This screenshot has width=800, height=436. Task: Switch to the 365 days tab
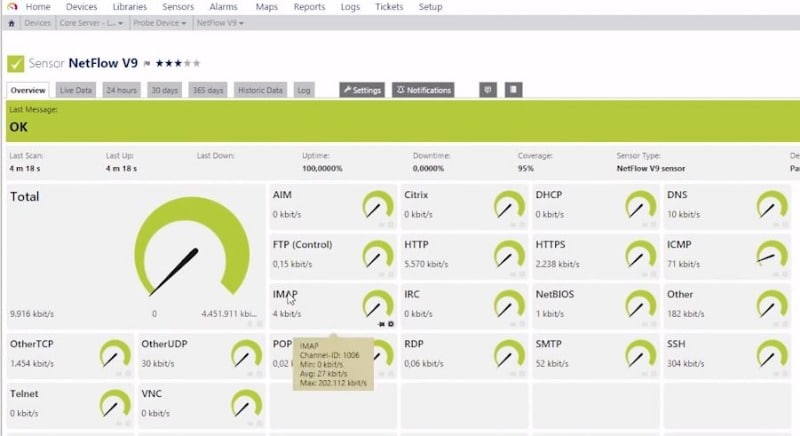[208, 90]
